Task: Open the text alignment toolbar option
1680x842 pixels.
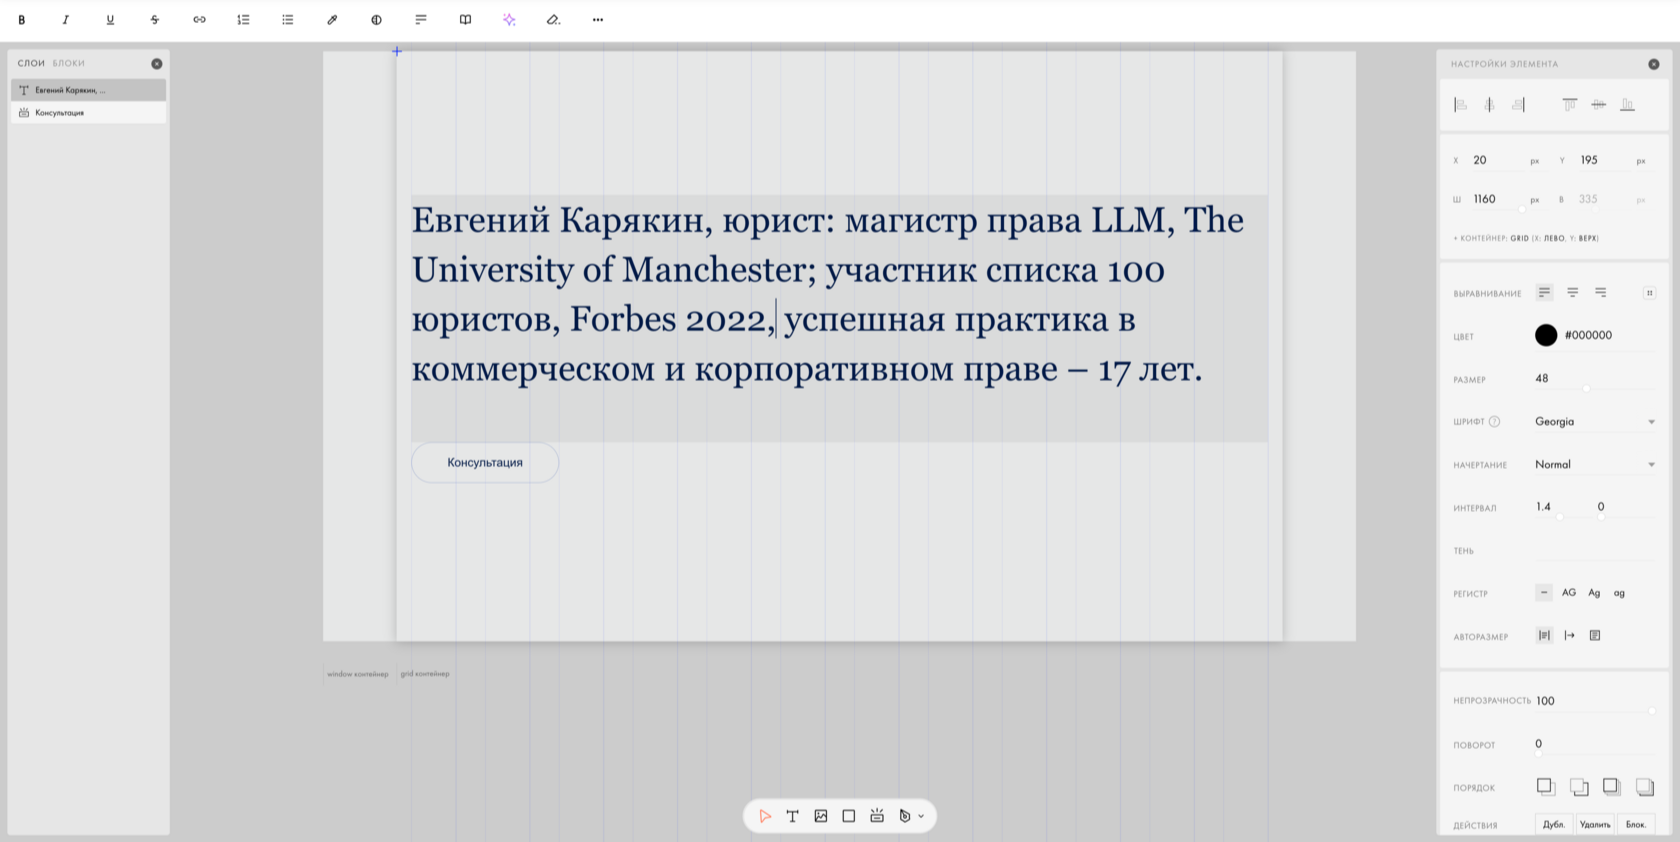Action: click(421, 20)
